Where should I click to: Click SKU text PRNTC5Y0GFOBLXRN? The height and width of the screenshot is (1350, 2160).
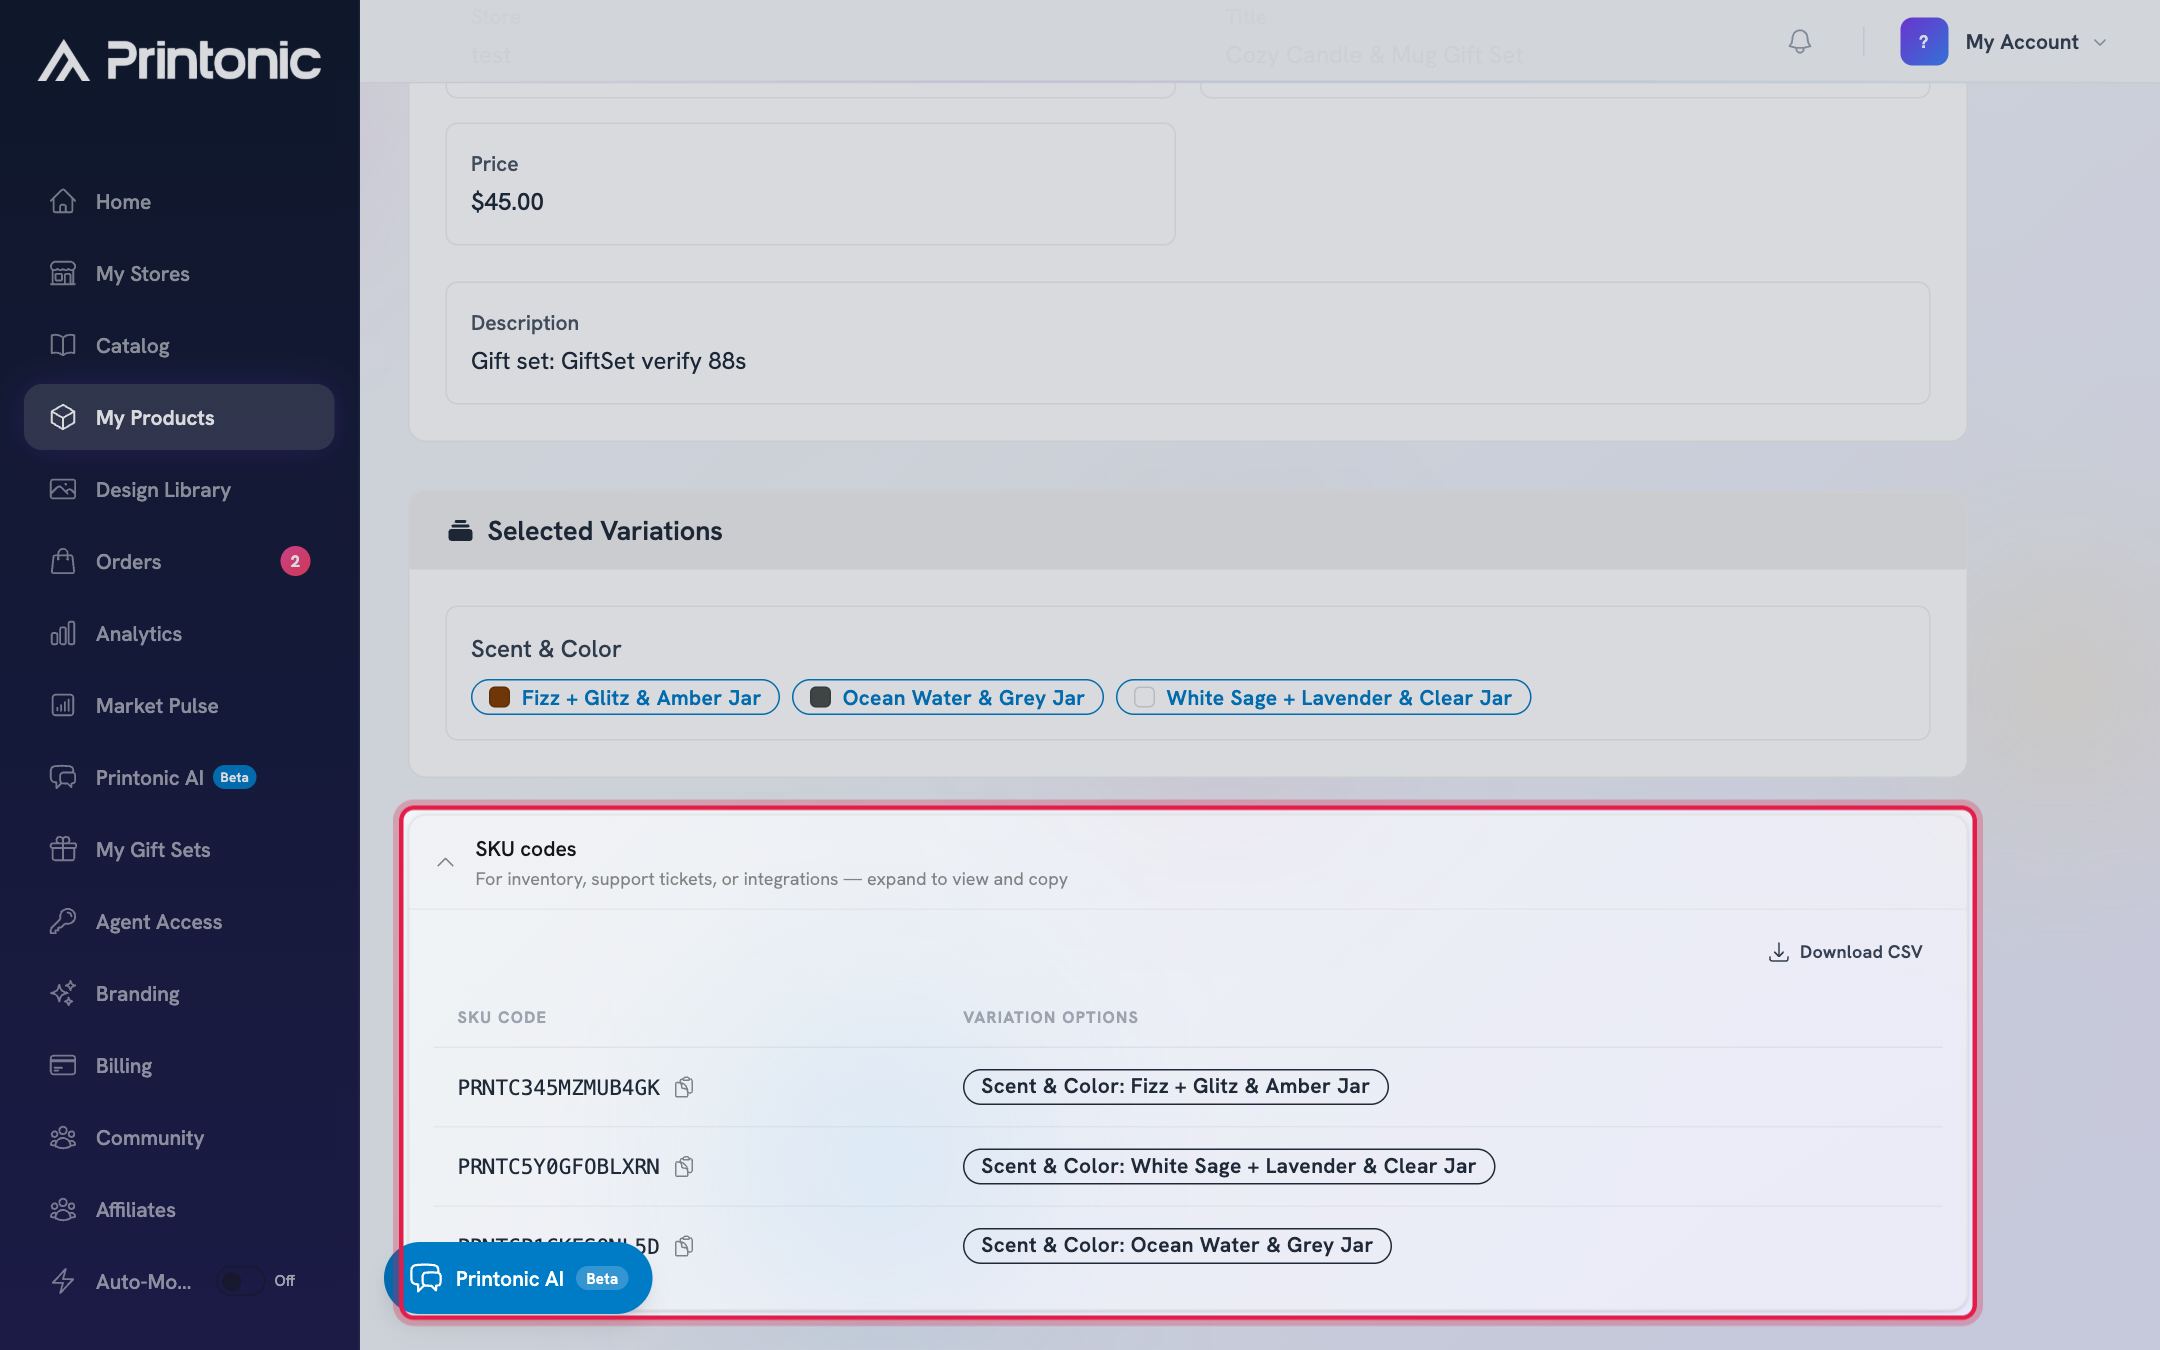558,1166
